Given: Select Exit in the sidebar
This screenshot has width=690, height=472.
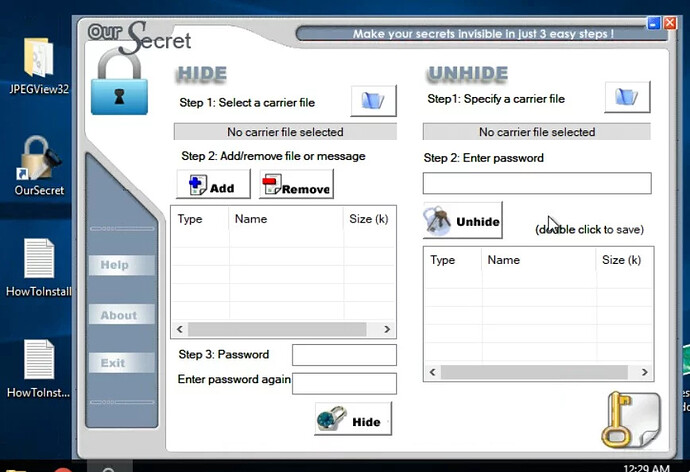Looking at the screenshot, I should [114, 363].
